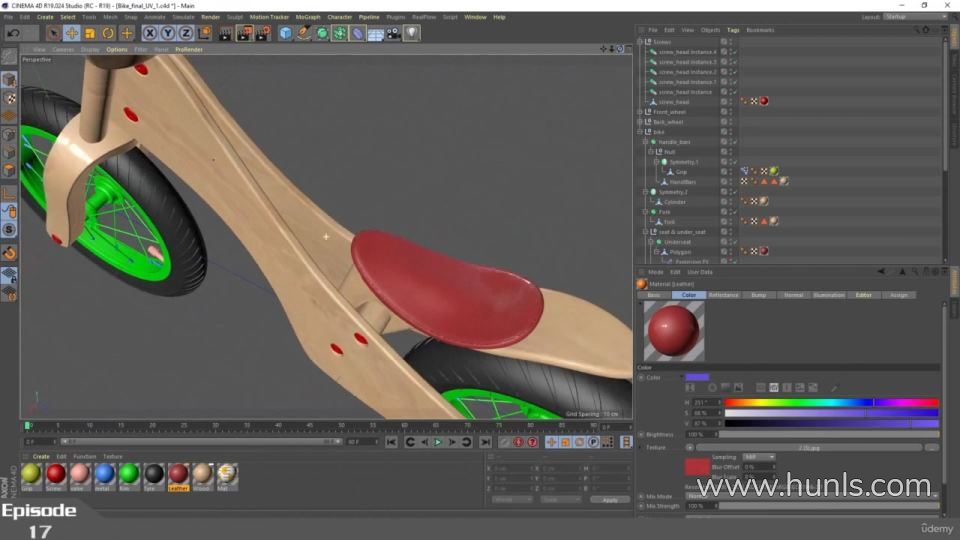
Task: Open the Camera object icon
Action: coord(394,33)
